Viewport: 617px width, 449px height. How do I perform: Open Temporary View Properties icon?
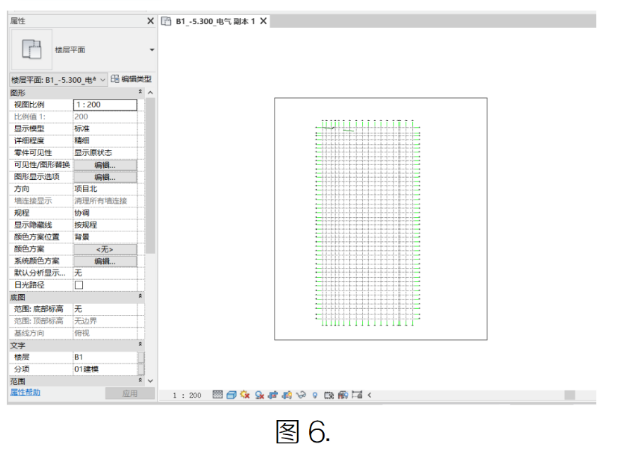click(x=329, y=395)
